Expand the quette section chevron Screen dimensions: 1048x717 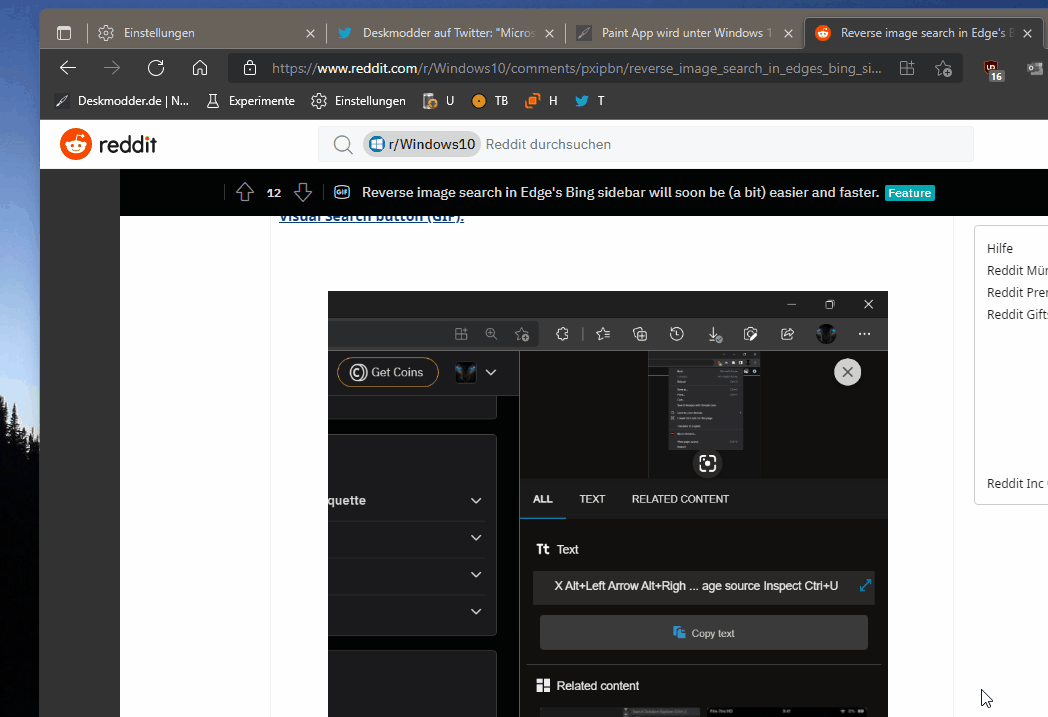pos(476,500)
